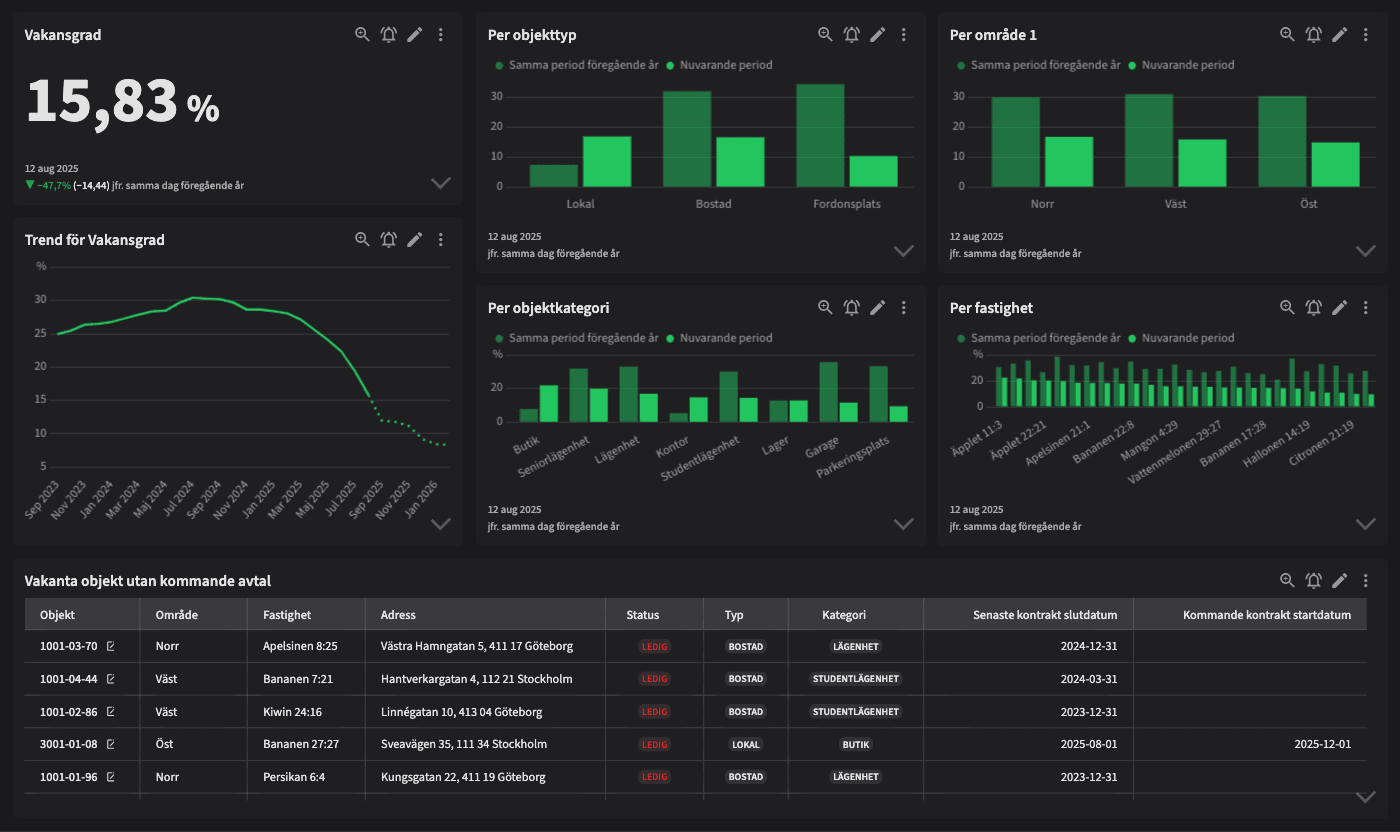Image resolution: width=1400 pixels, height=832 pixels.
Task: Sort table by Senaste kontrakt slutdatum
Action: point(1045,615)
